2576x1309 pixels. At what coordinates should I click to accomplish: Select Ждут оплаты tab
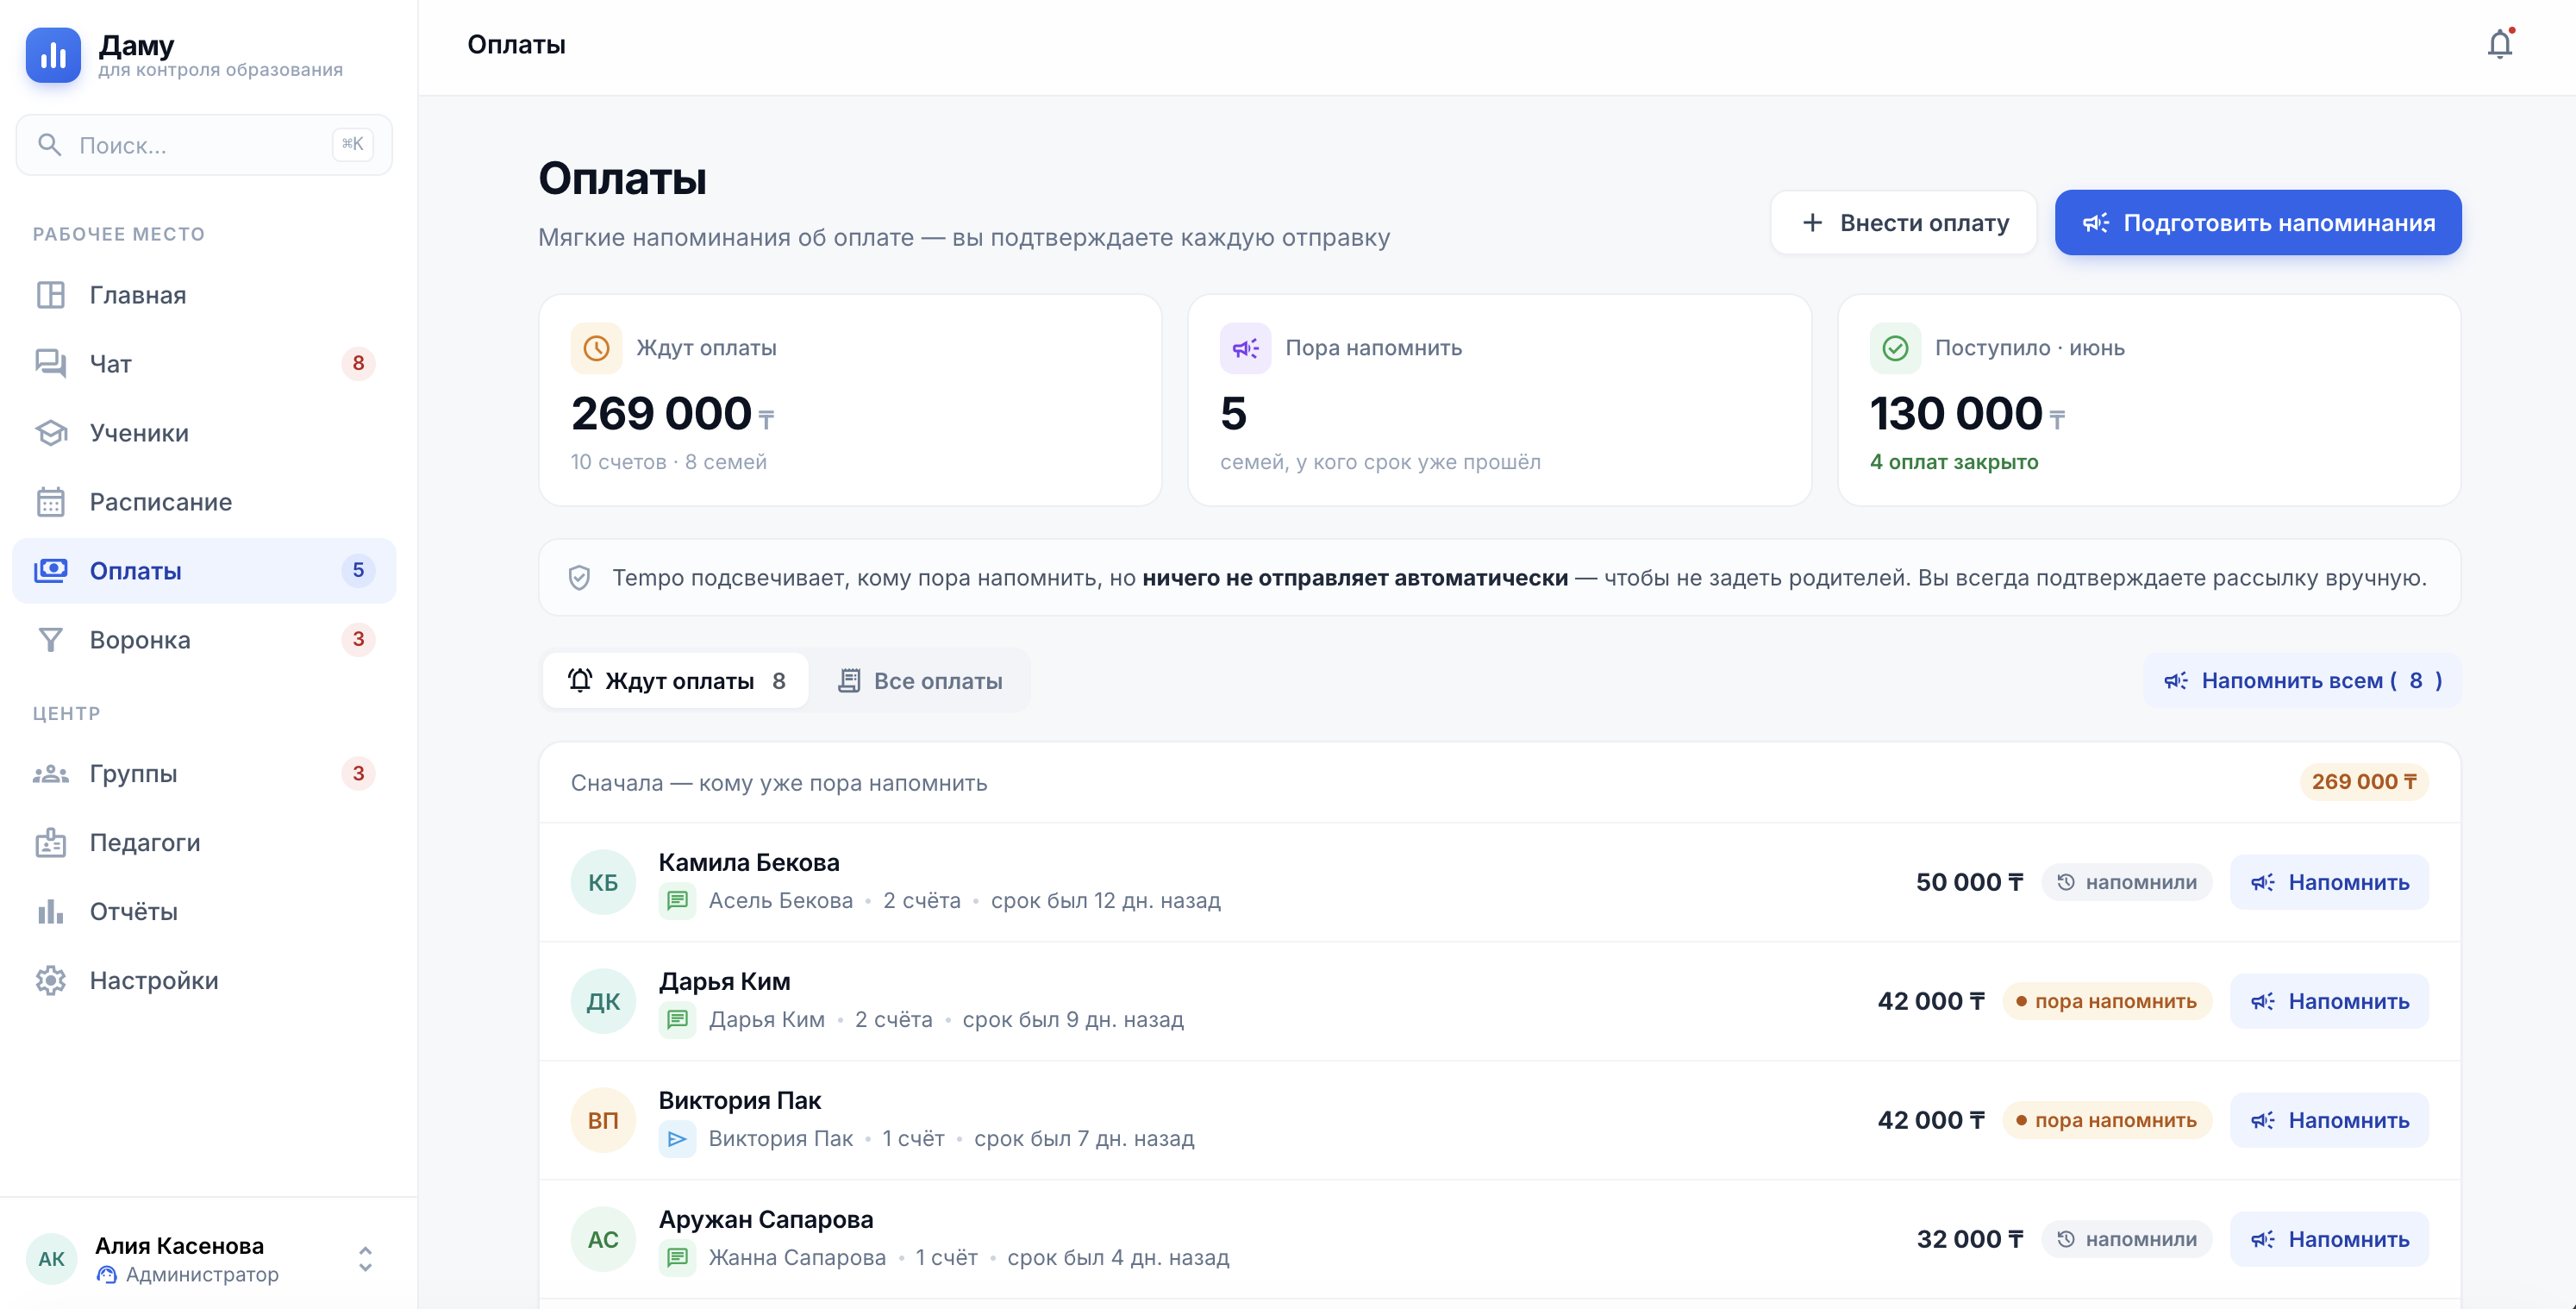tap(676, 681)
